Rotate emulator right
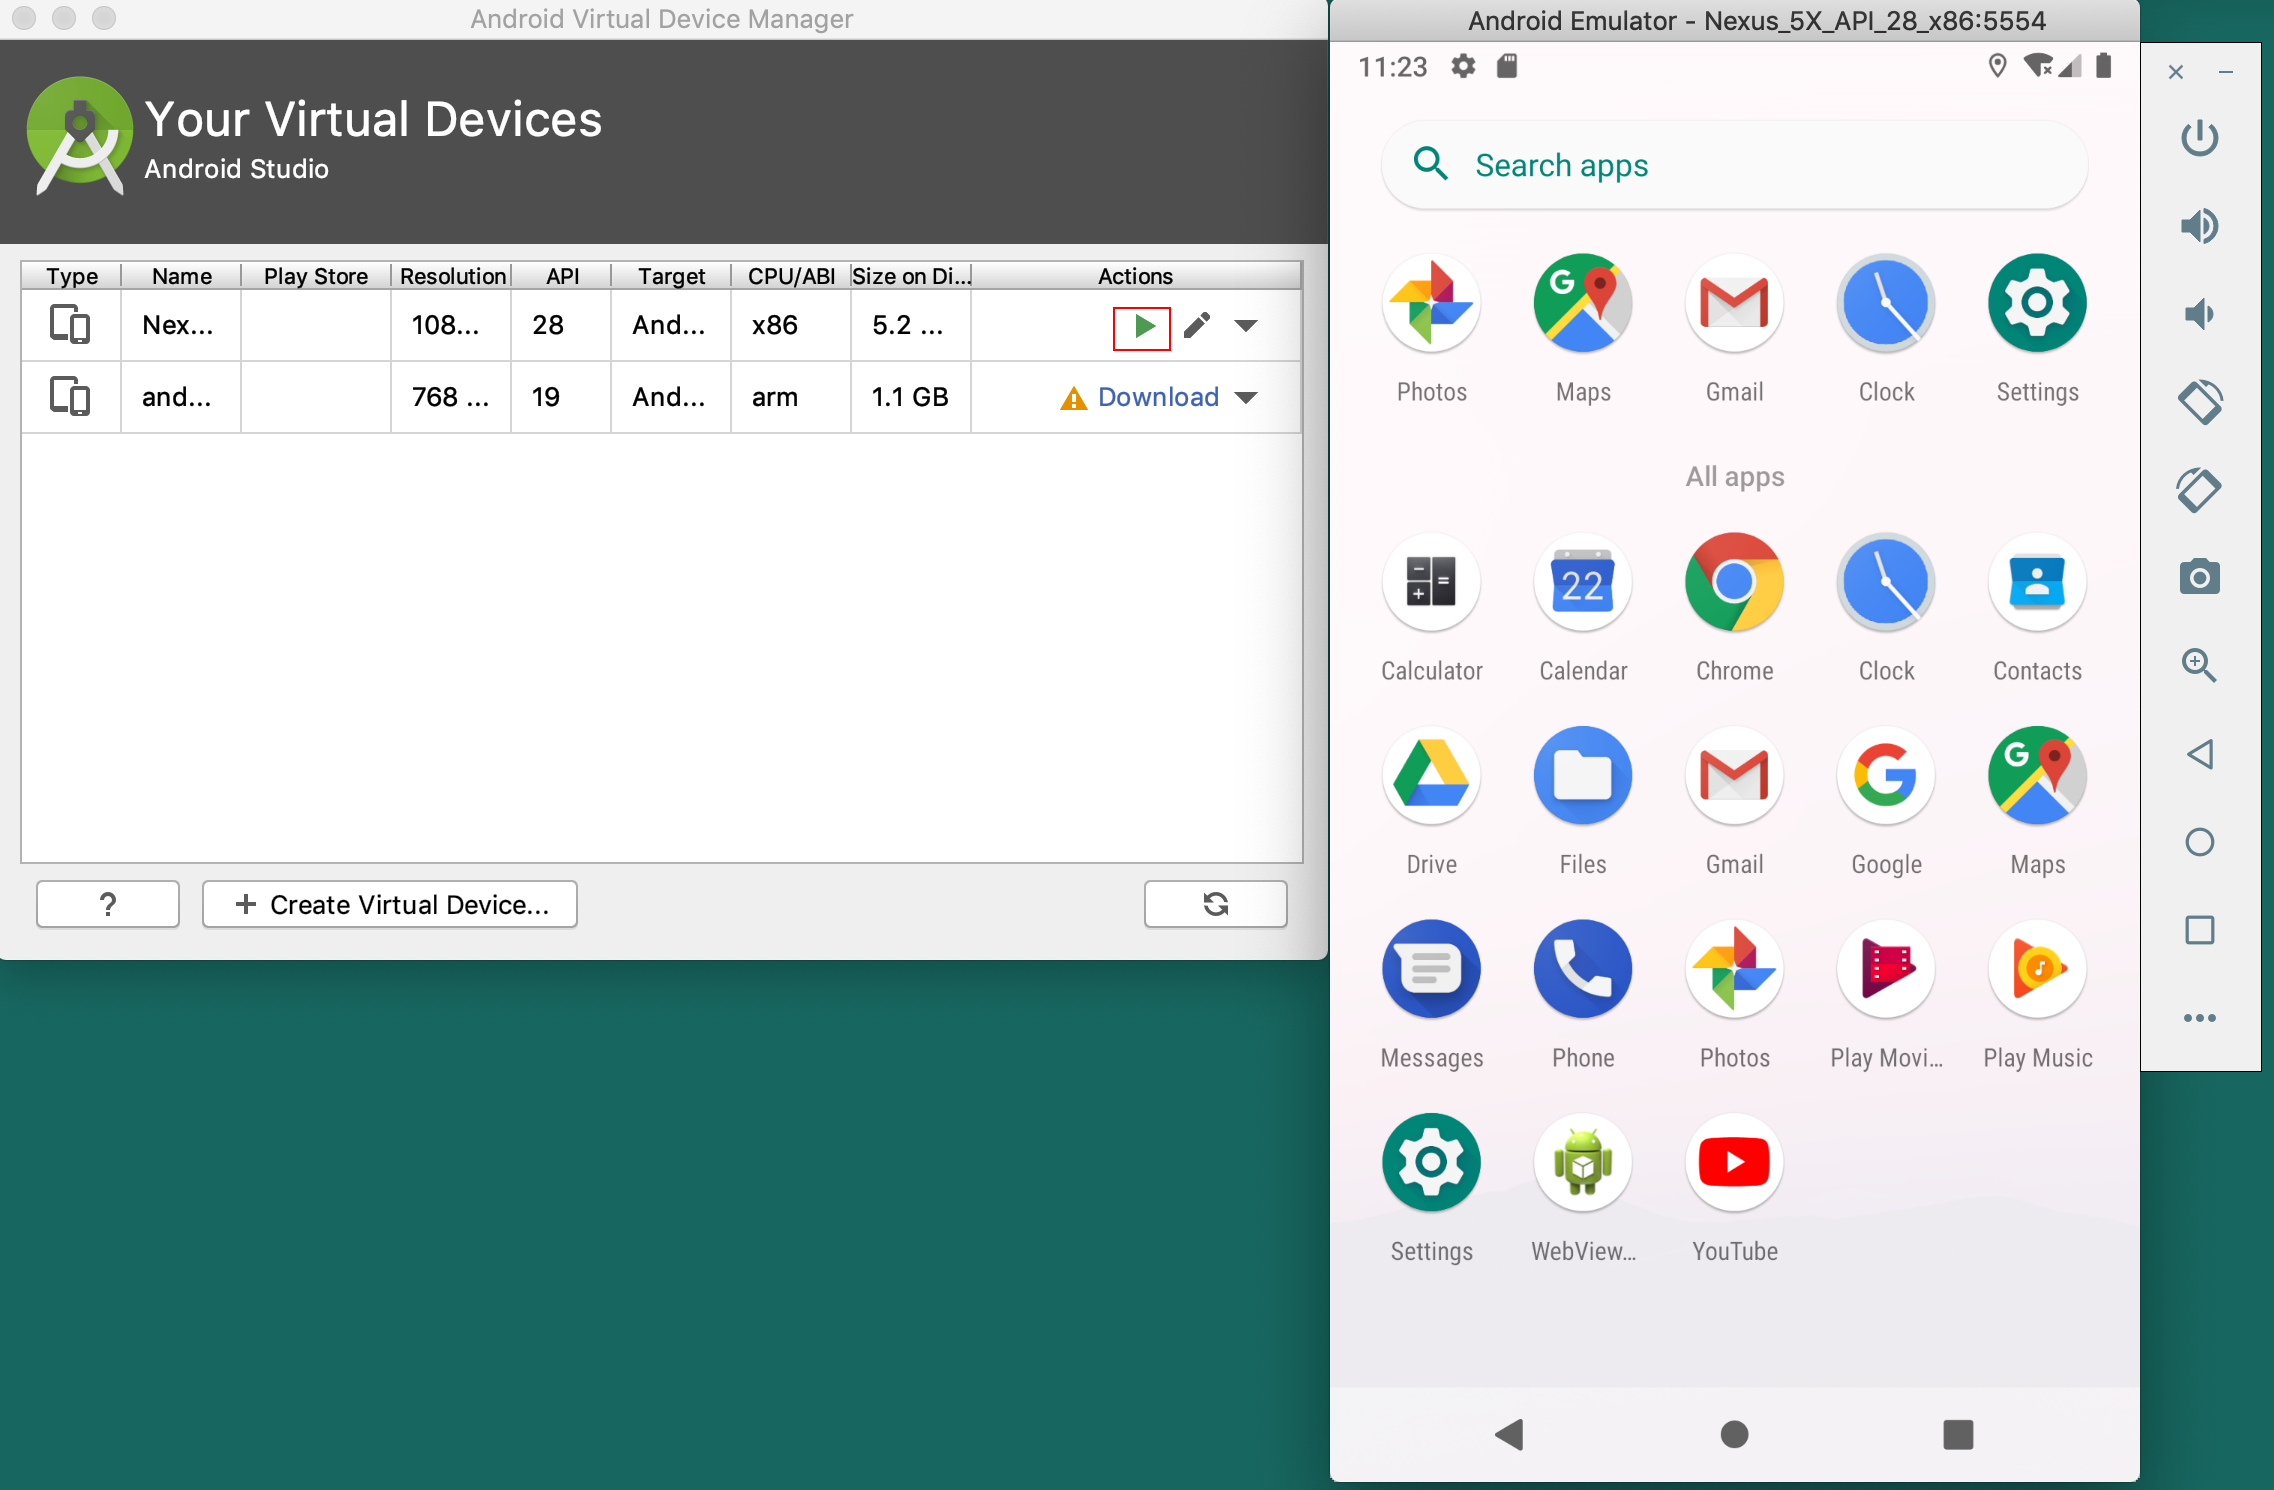This screenshot has width=2274, height=1490. (x=2200, y=490)
